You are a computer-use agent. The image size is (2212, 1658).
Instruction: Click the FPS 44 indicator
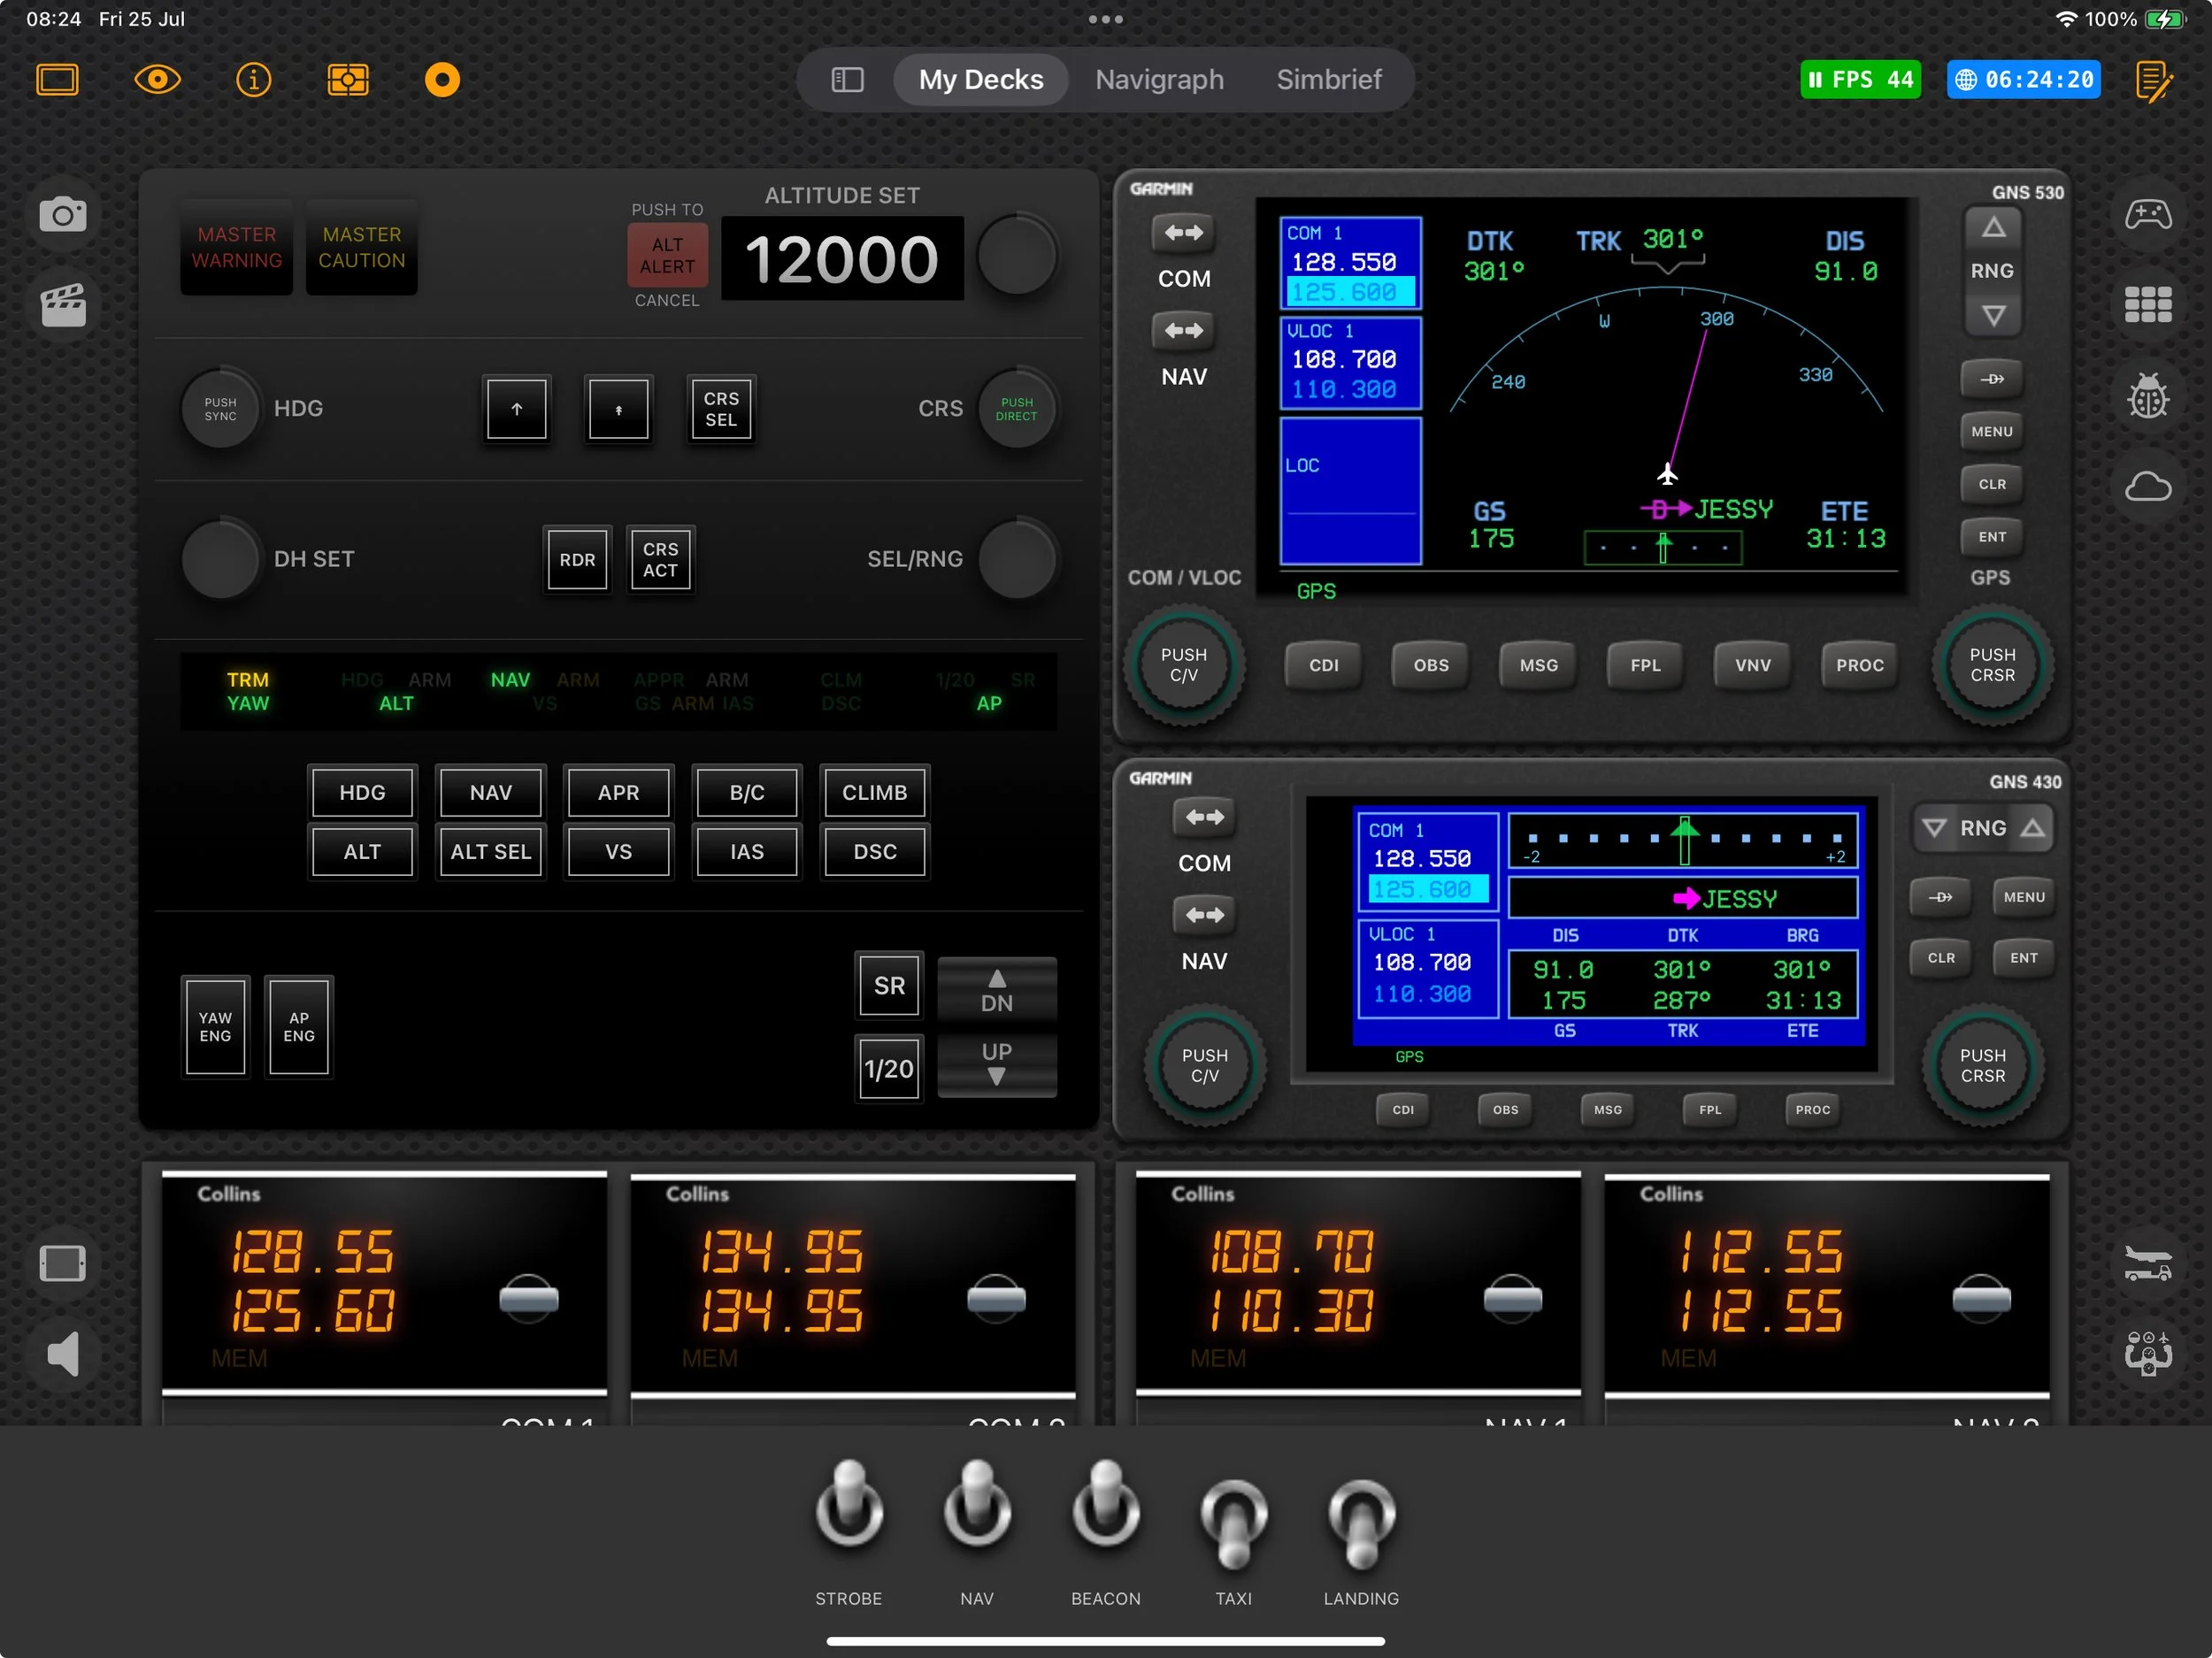point(1860,79)
